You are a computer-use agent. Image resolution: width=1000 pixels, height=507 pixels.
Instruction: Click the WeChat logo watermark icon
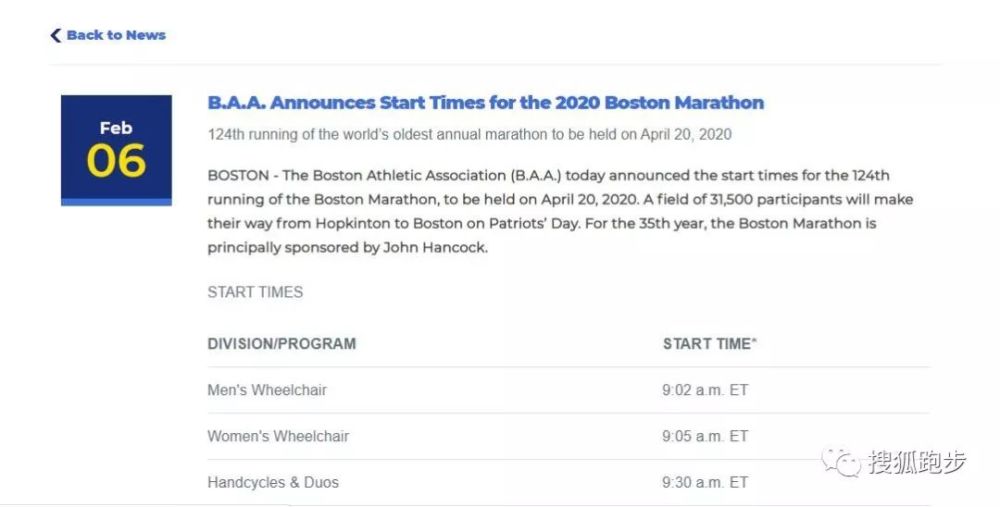click(841, 462)
